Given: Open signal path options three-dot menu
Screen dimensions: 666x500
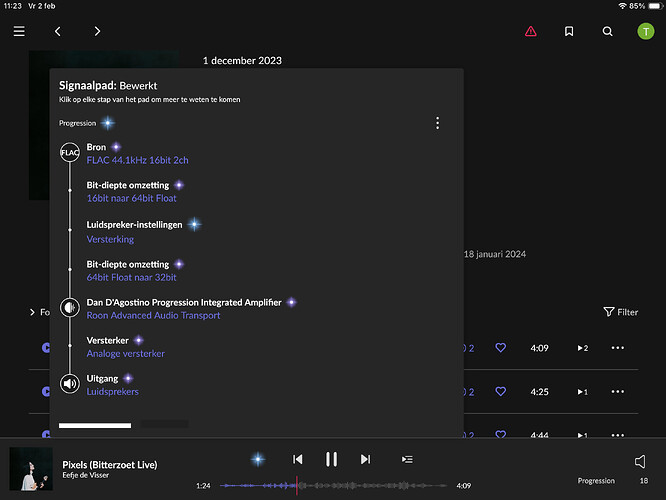Looking at the screenshot, I should [437, 123].
